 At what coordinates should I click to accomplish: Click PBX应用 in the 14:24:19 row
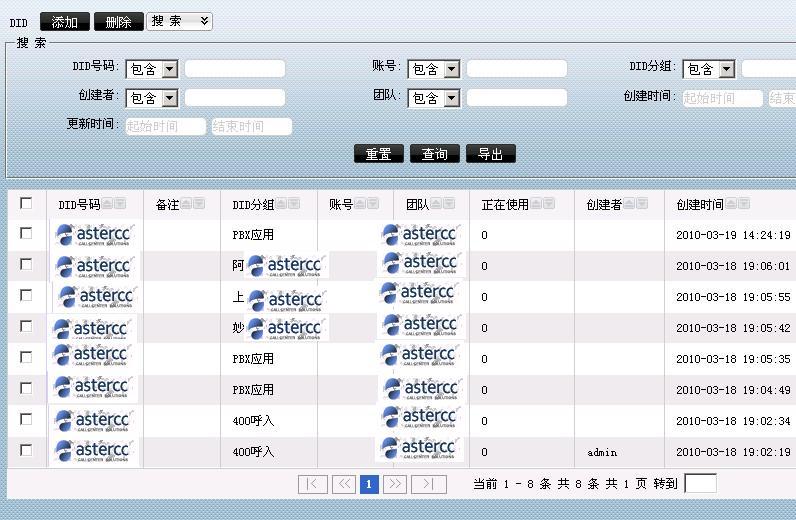pyautogui.click(x=253, y=235)
